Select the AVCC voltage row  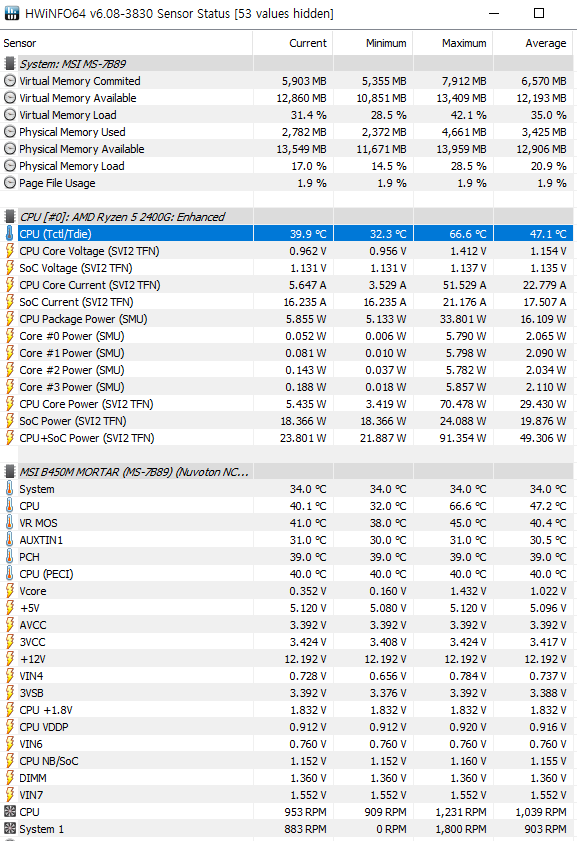click(x=287, y=625)
